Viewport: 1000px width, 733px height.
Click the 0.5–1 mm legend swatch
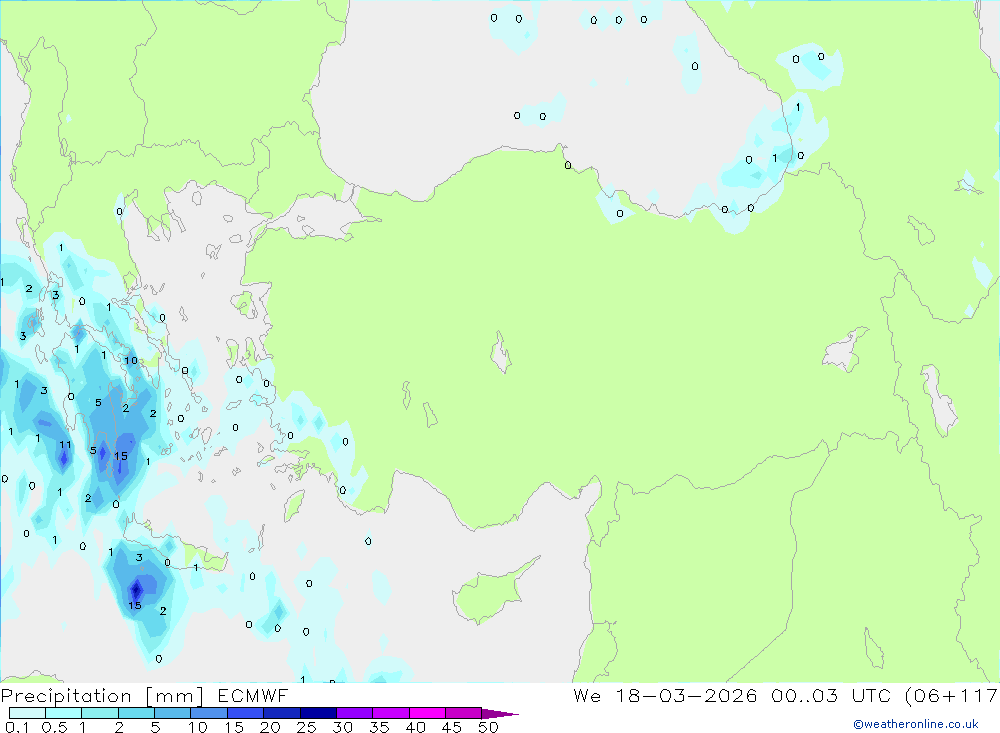point(64,713)
